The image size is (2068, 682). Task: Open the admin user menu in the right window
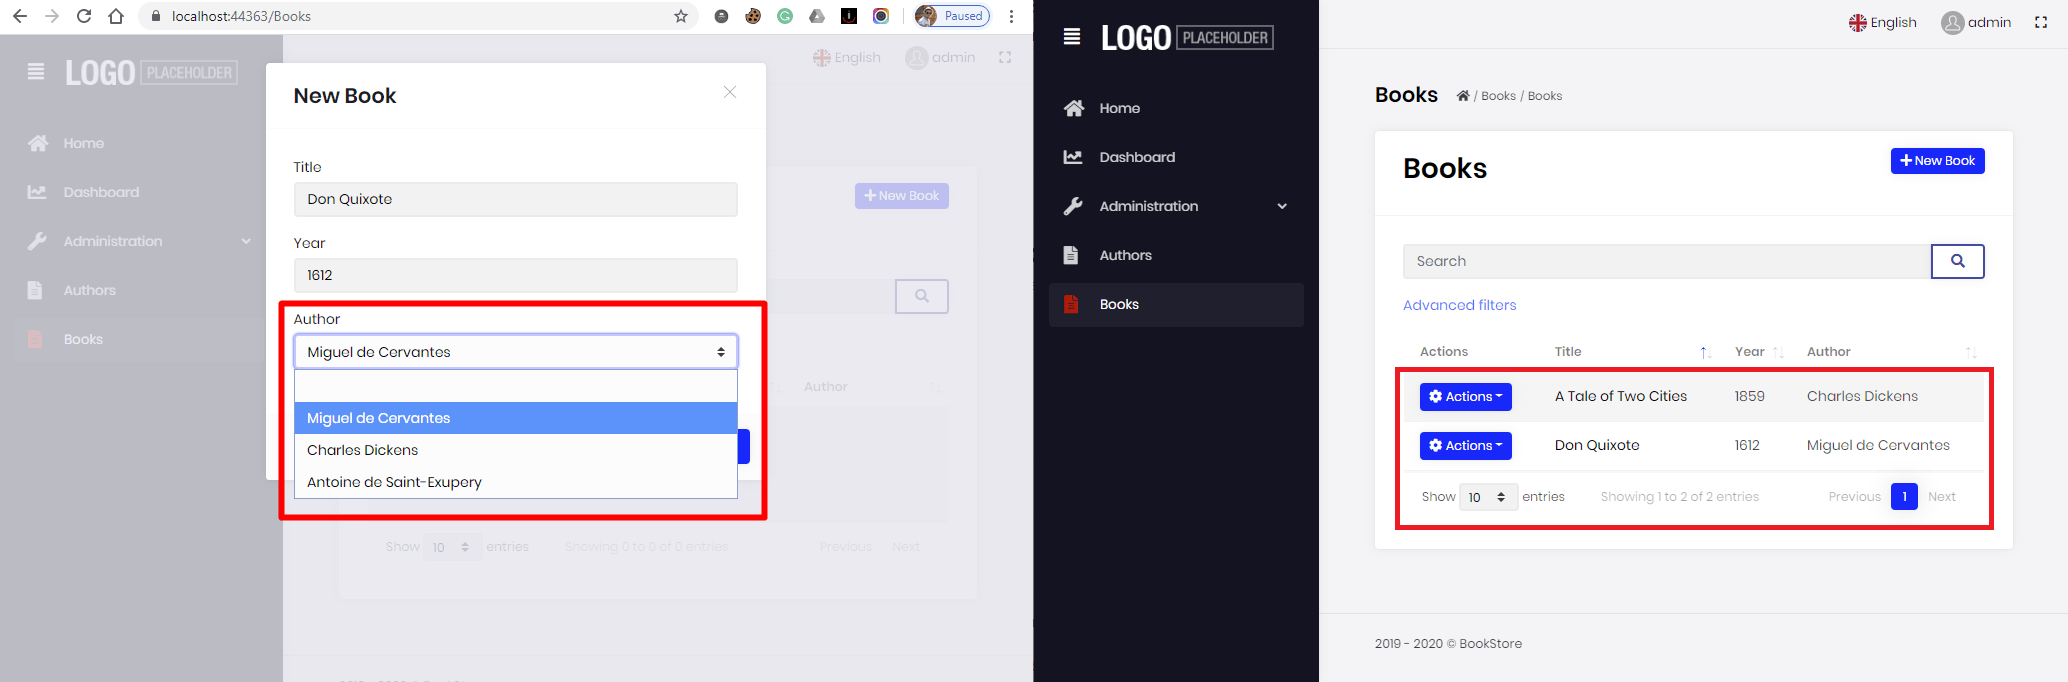click(1976, 22)
